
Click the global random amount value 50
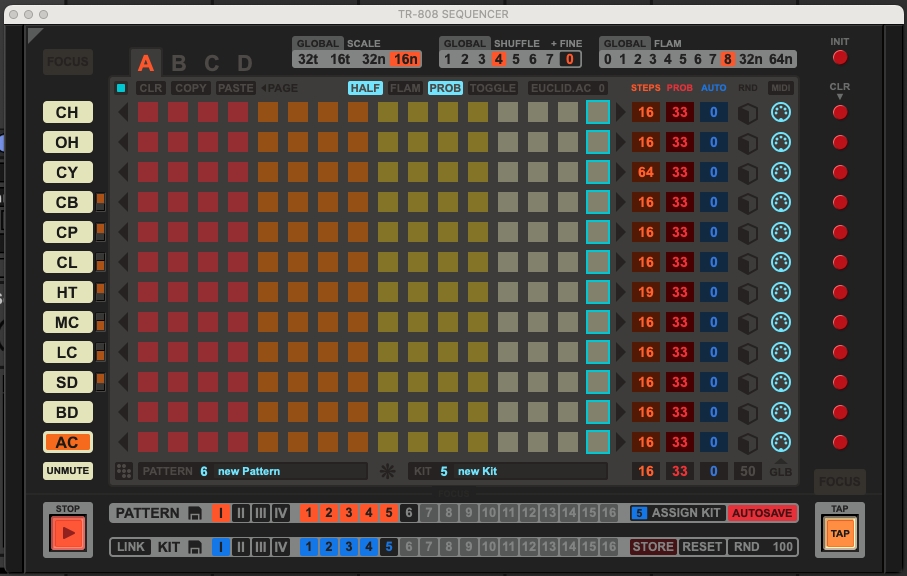pos(747,471)
